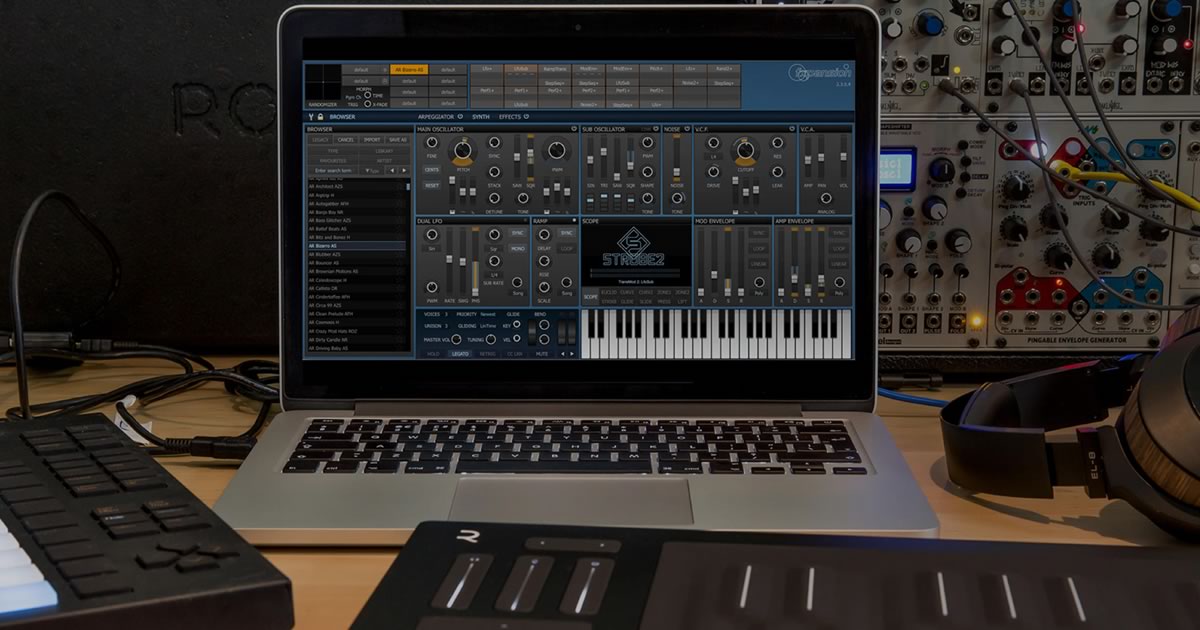Click the tuning fork icon beside Browser
The height and width of the screenshot is (630, 1200).
[x=310, y=117]
